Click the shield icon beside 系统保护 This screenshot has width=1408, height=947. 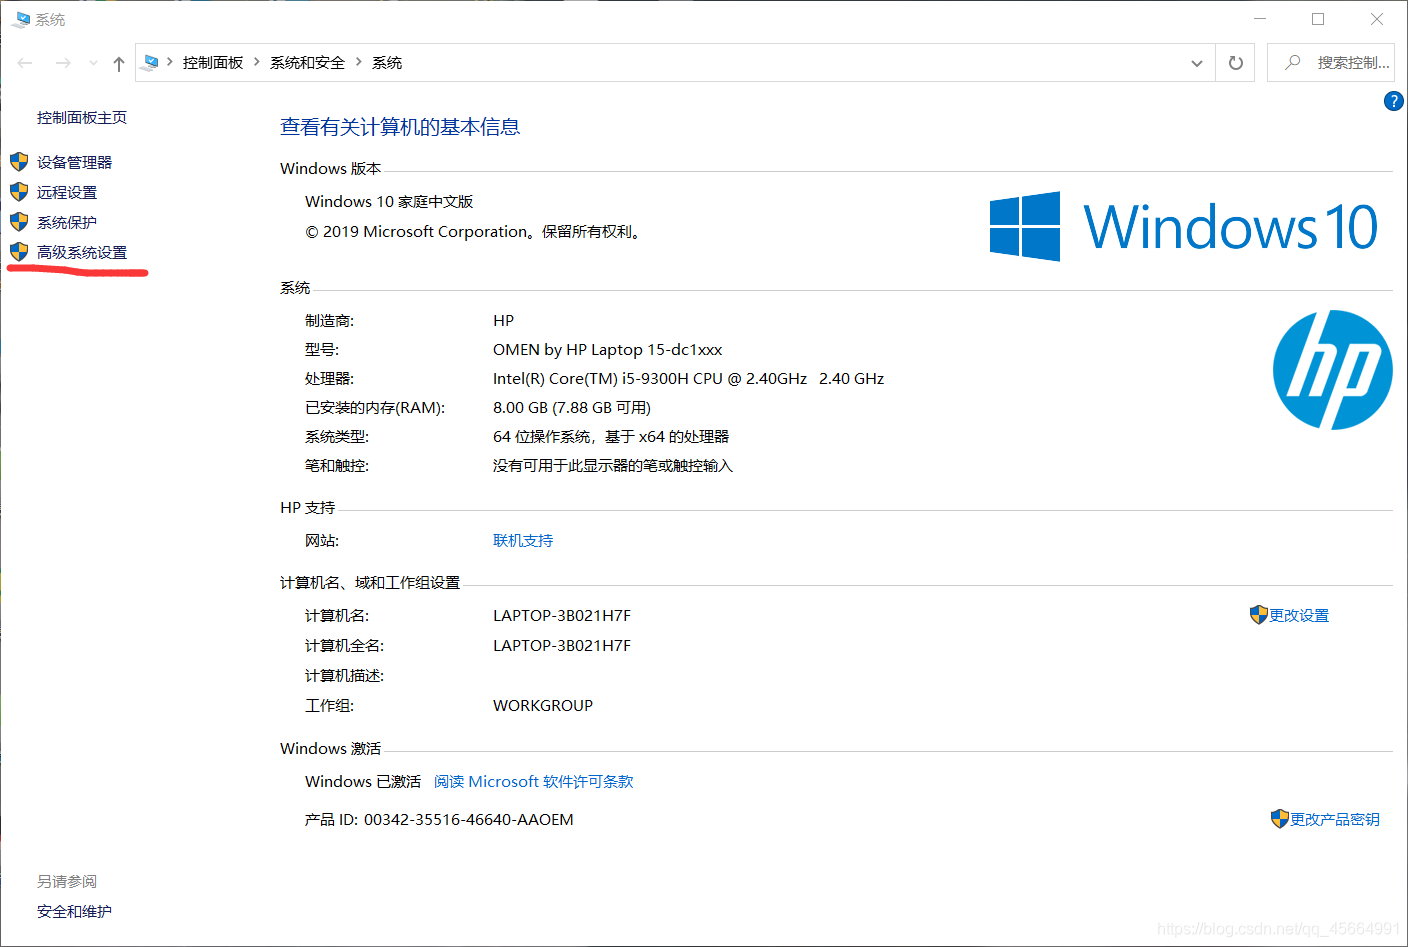(x=19, y=221)
